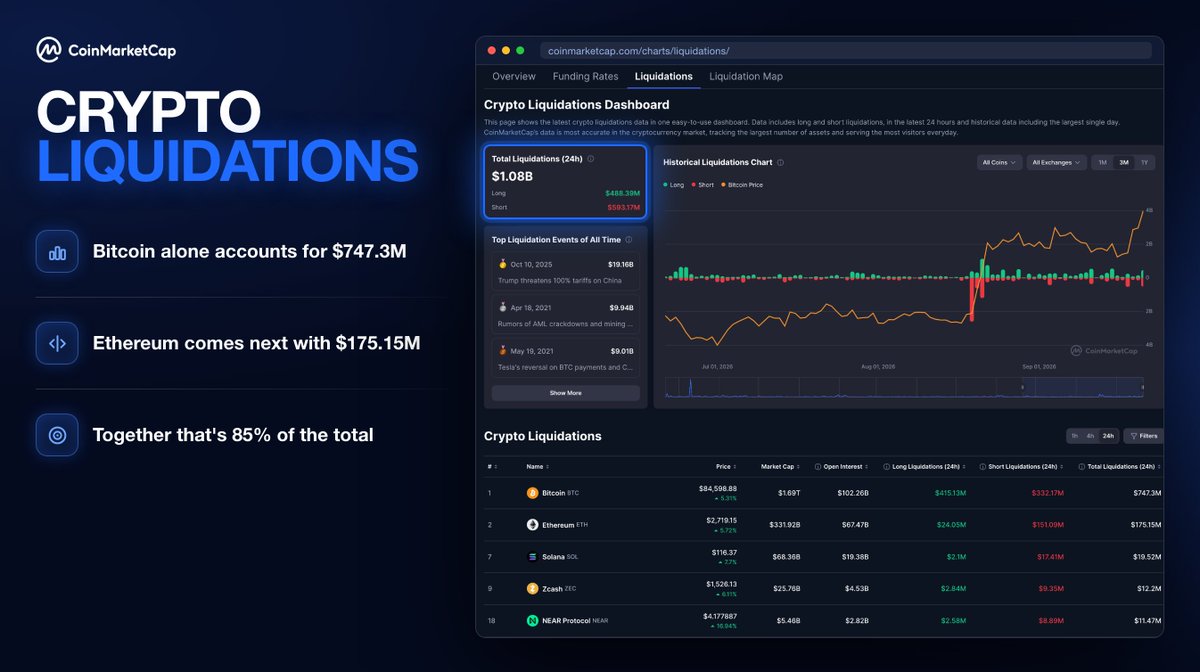This screenshot has height=672, width=1200.
Task: Open the All Coins dropdown
Action: point(1000,162)
